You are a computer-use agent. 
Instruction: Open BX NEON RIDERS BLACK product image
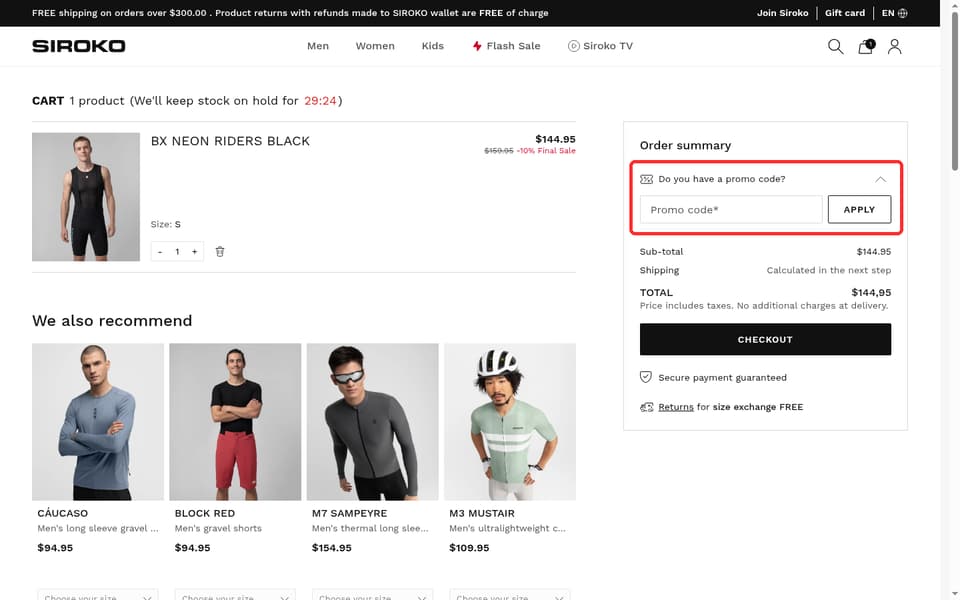click(x=86, y=197)
